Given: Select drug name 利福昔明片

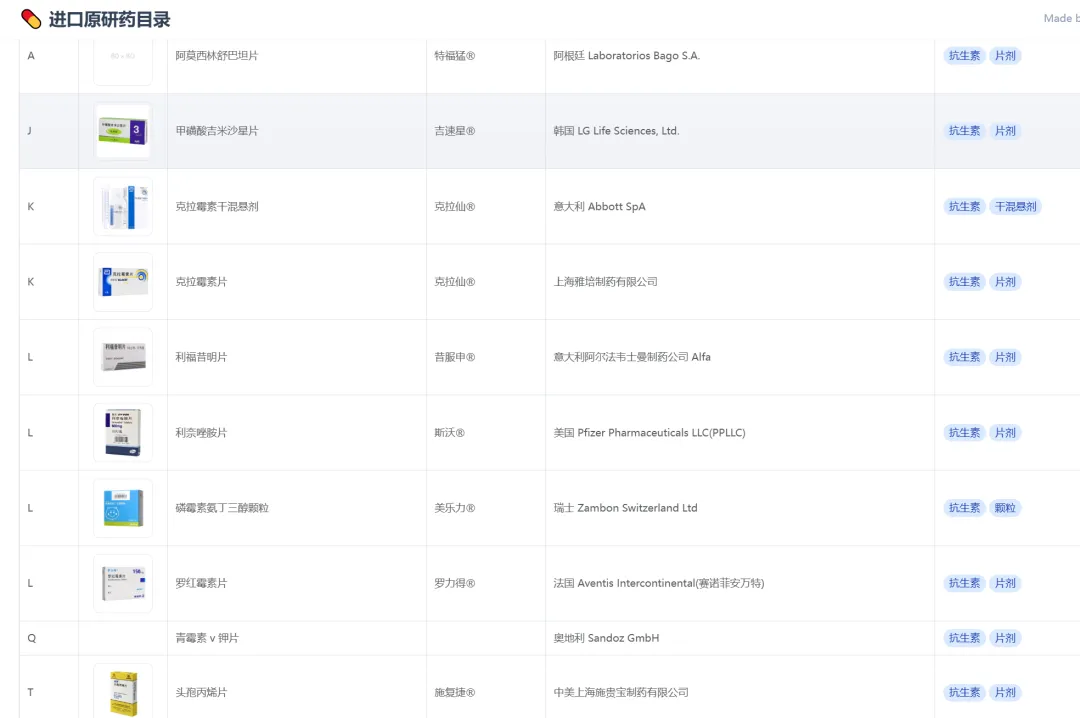Looking at the screenshot, I should pos(201,357).
